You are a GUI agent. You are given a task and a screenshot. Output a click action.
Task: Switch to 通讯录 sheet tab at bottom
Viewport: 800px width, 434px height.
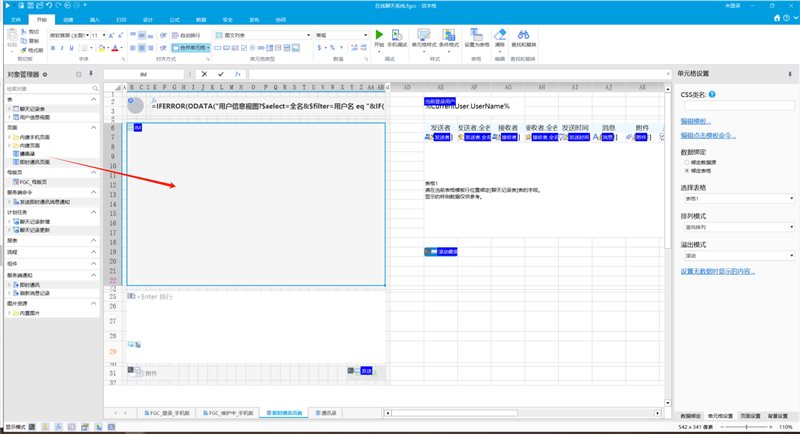[x=326, y=413]
